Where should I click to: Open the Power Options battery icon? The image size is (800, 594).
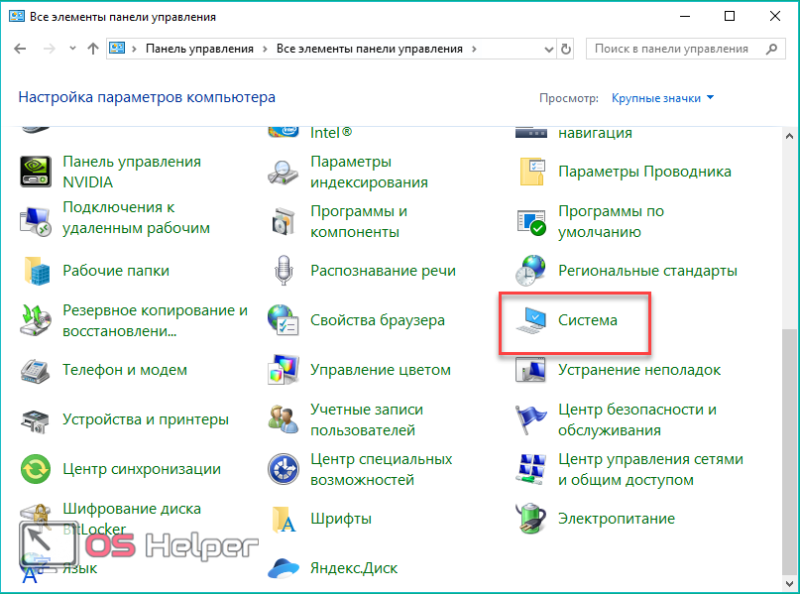click(531, 518)
